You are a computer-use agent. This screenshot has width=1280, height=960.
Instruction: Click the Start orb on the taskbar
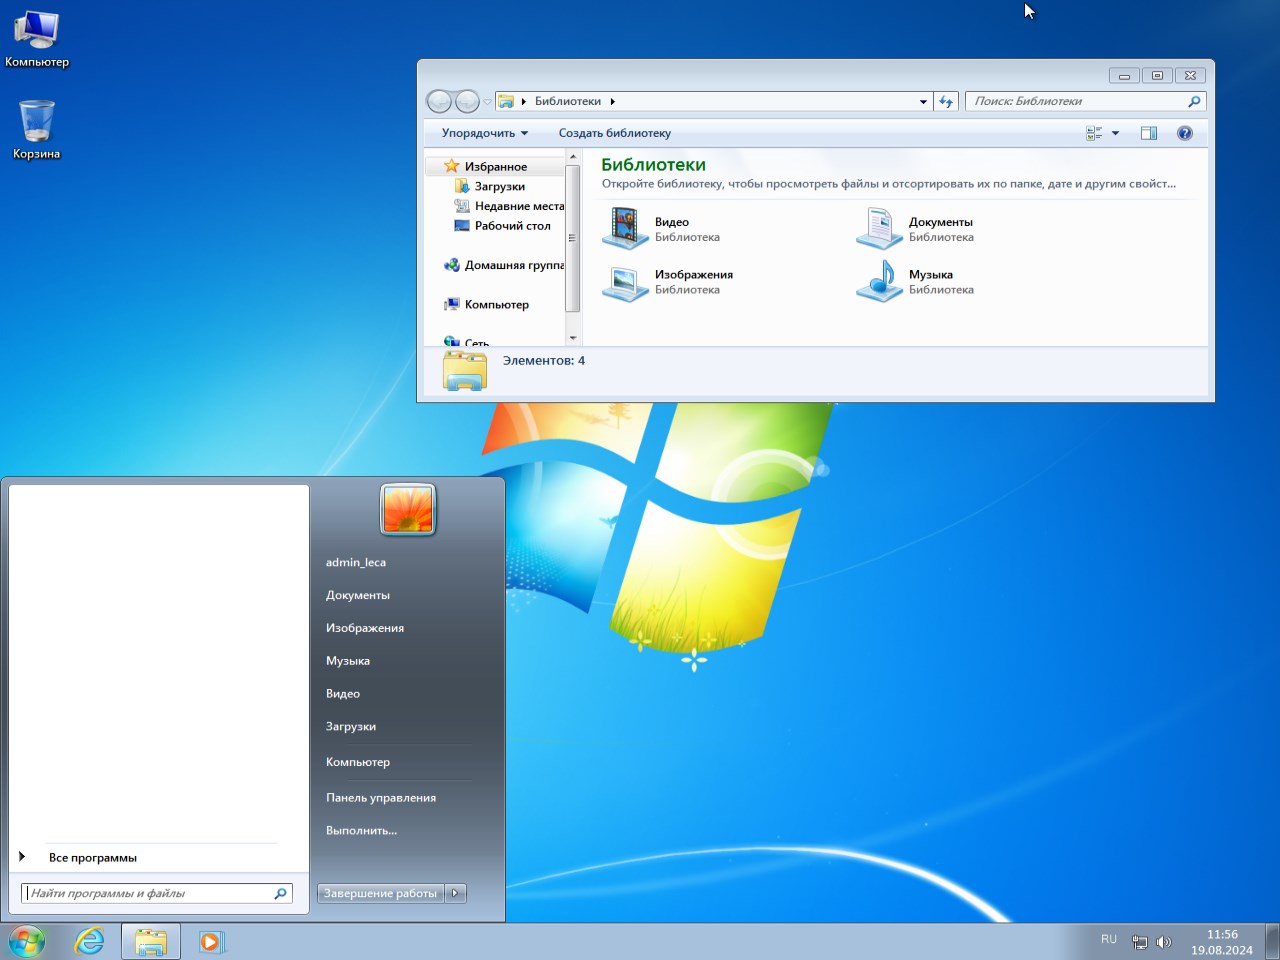click(x=27, y=941)
